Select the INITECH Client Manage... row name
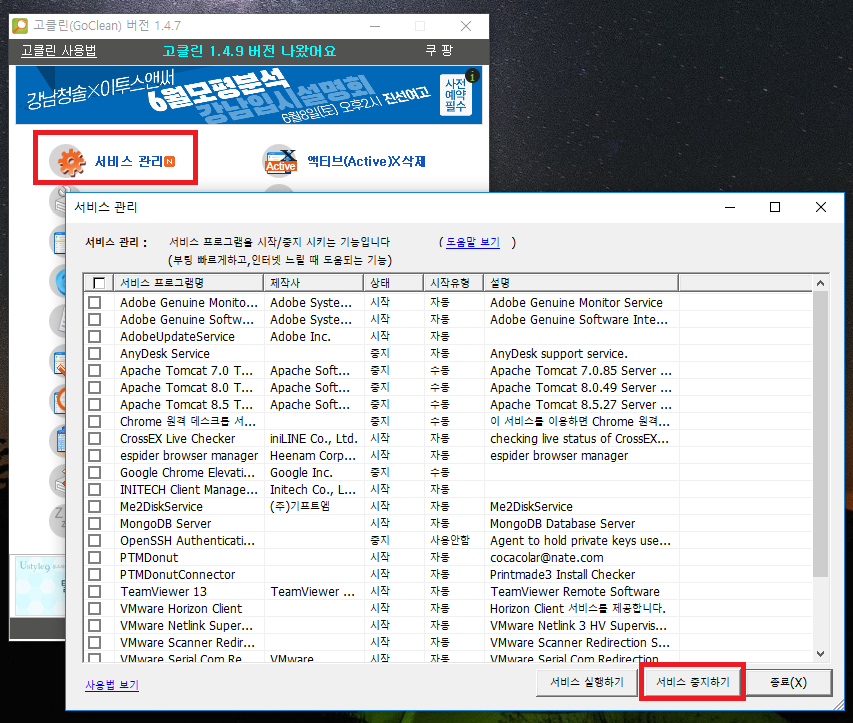The height and width of the screenshot is (723, 853). click(189, 490)
